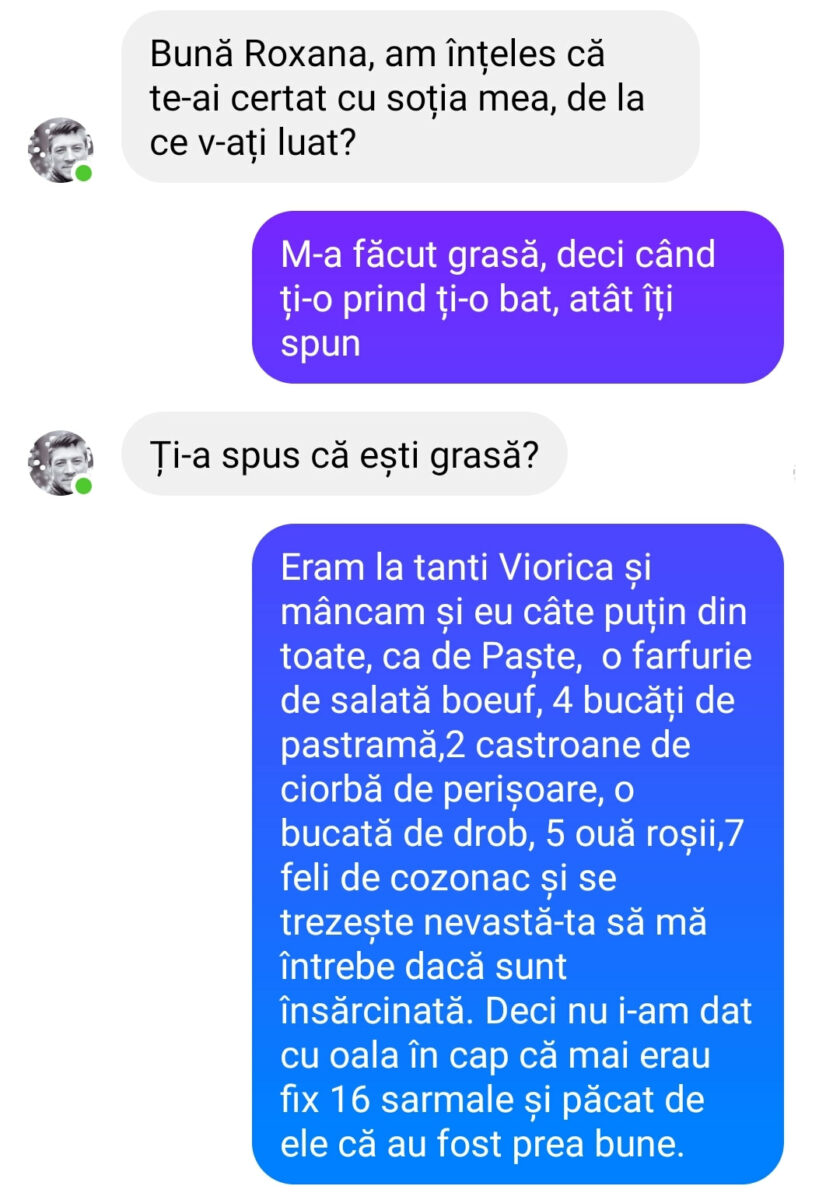
Task: Open the avatar beside "Ți-a spus că ești grasă?"
Action: pyautogui.click(x=60, y=463)
